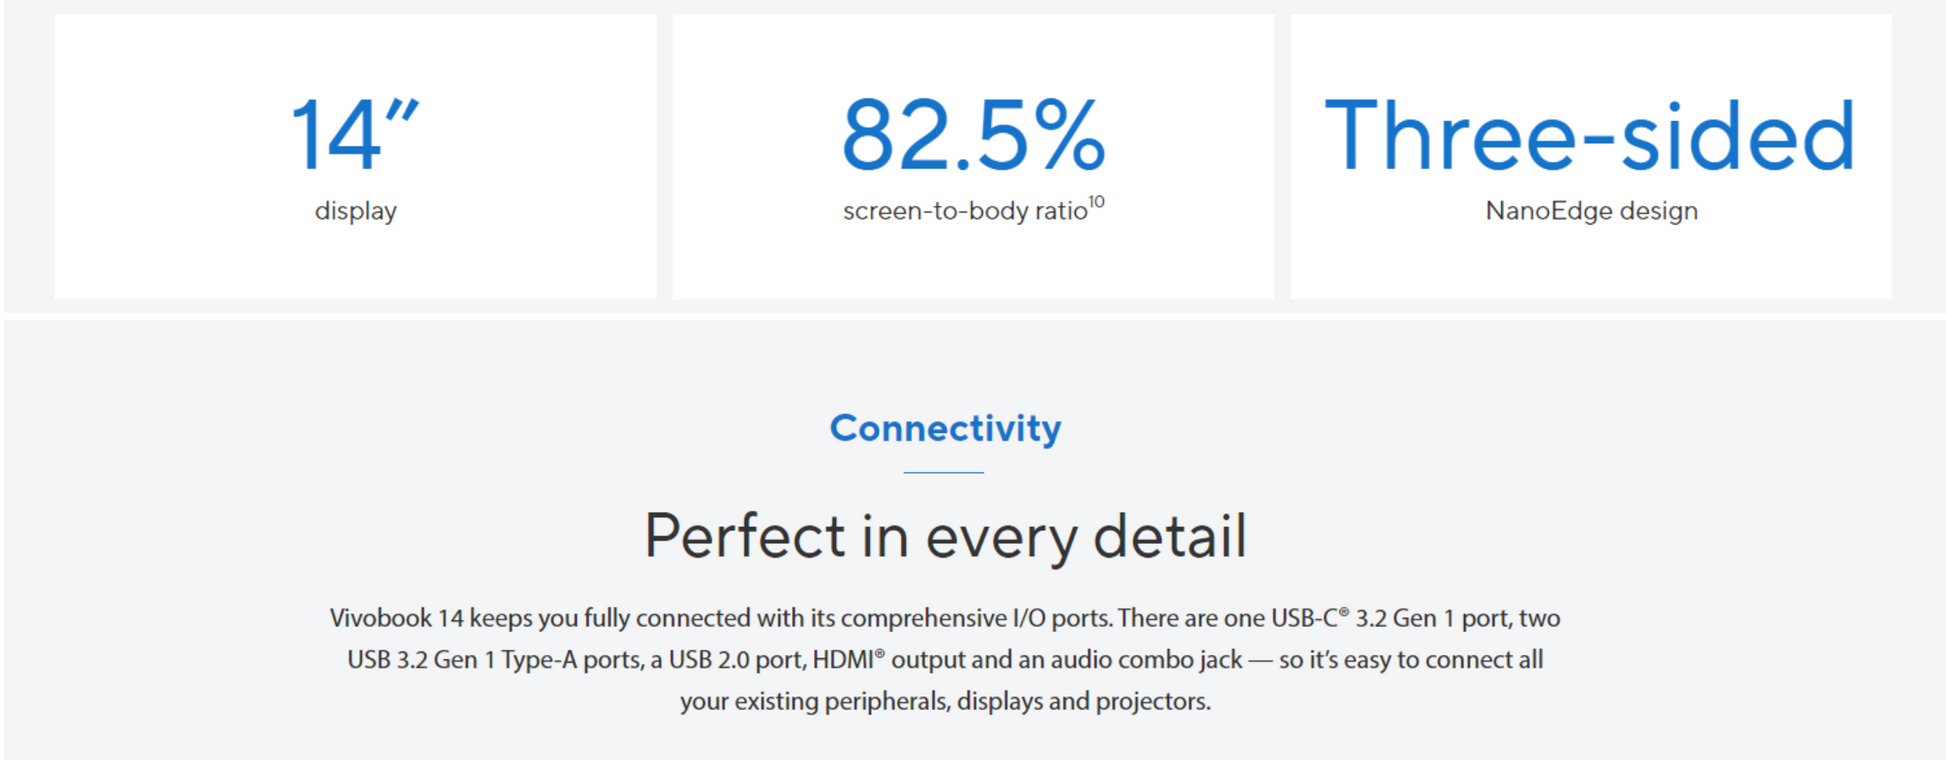
Task: Click "I/O ports" in the description
Action: [x=1062, y=618]
